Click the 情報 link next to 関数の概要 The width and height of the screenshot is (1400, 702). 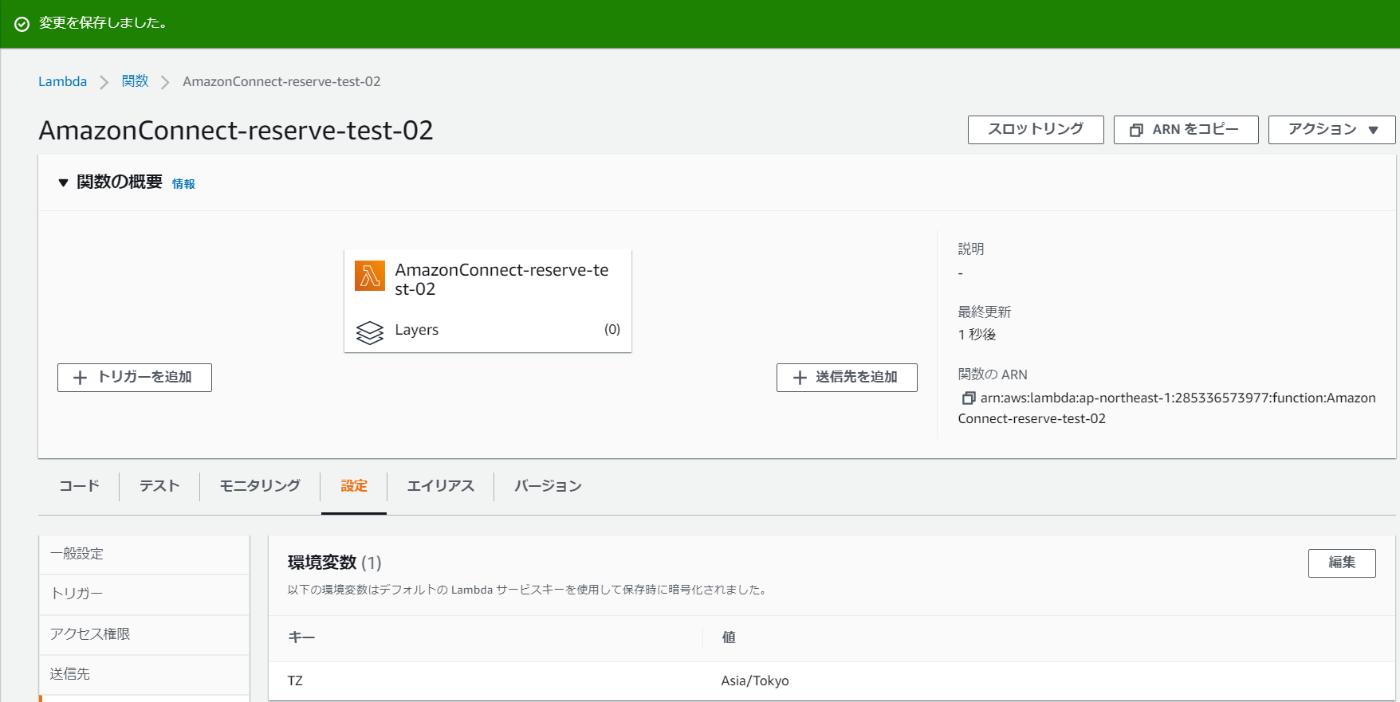pyautogui.click(x=184, y=184)
